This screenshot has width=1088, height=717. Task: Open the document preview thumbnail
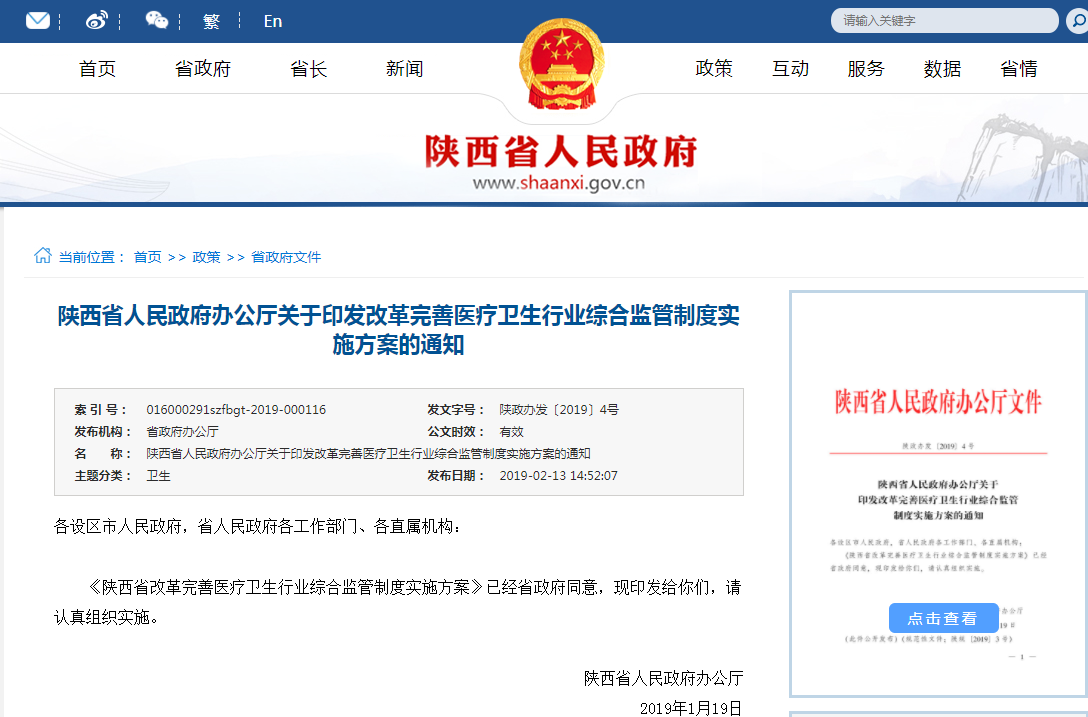[938, 495]
